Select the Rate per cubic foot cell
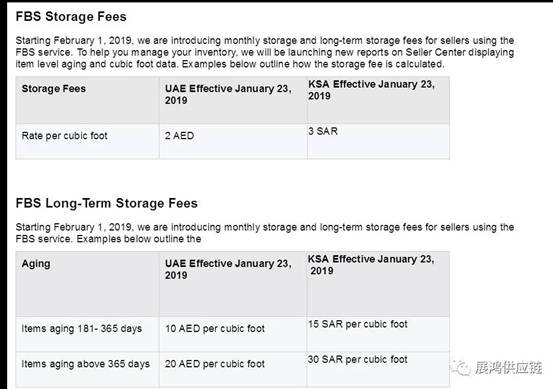 [x=87, y=141]
